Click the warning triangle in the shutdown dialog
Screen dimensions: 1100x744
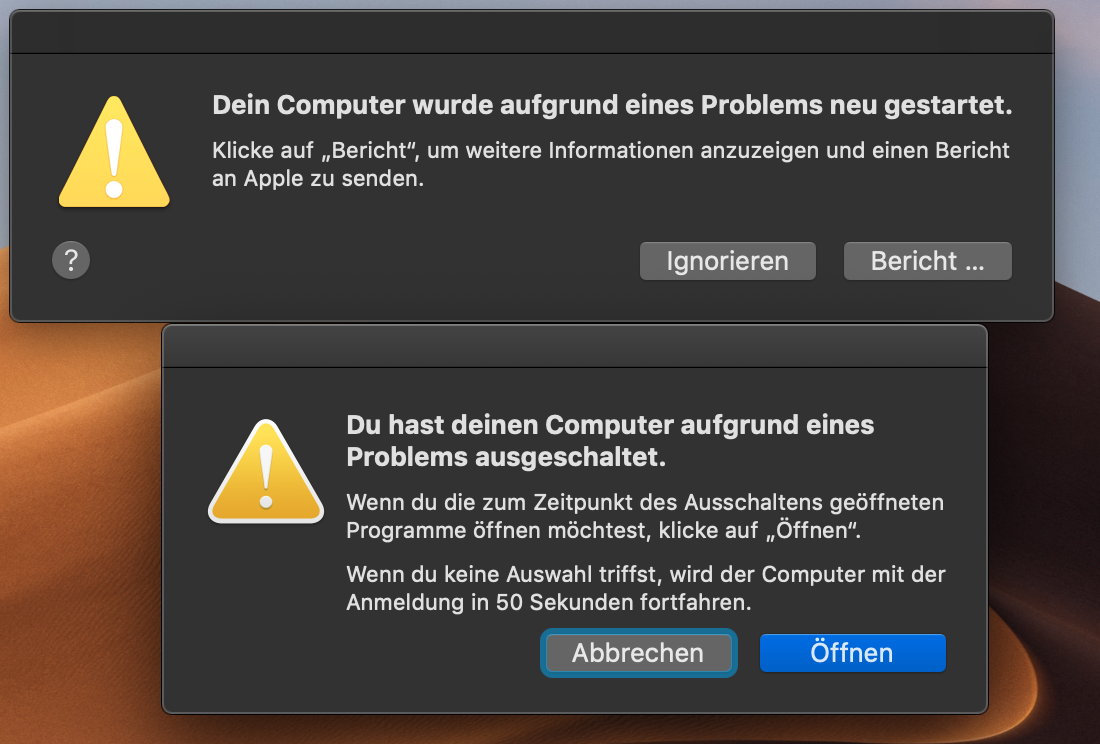click(x=265, y=472)
